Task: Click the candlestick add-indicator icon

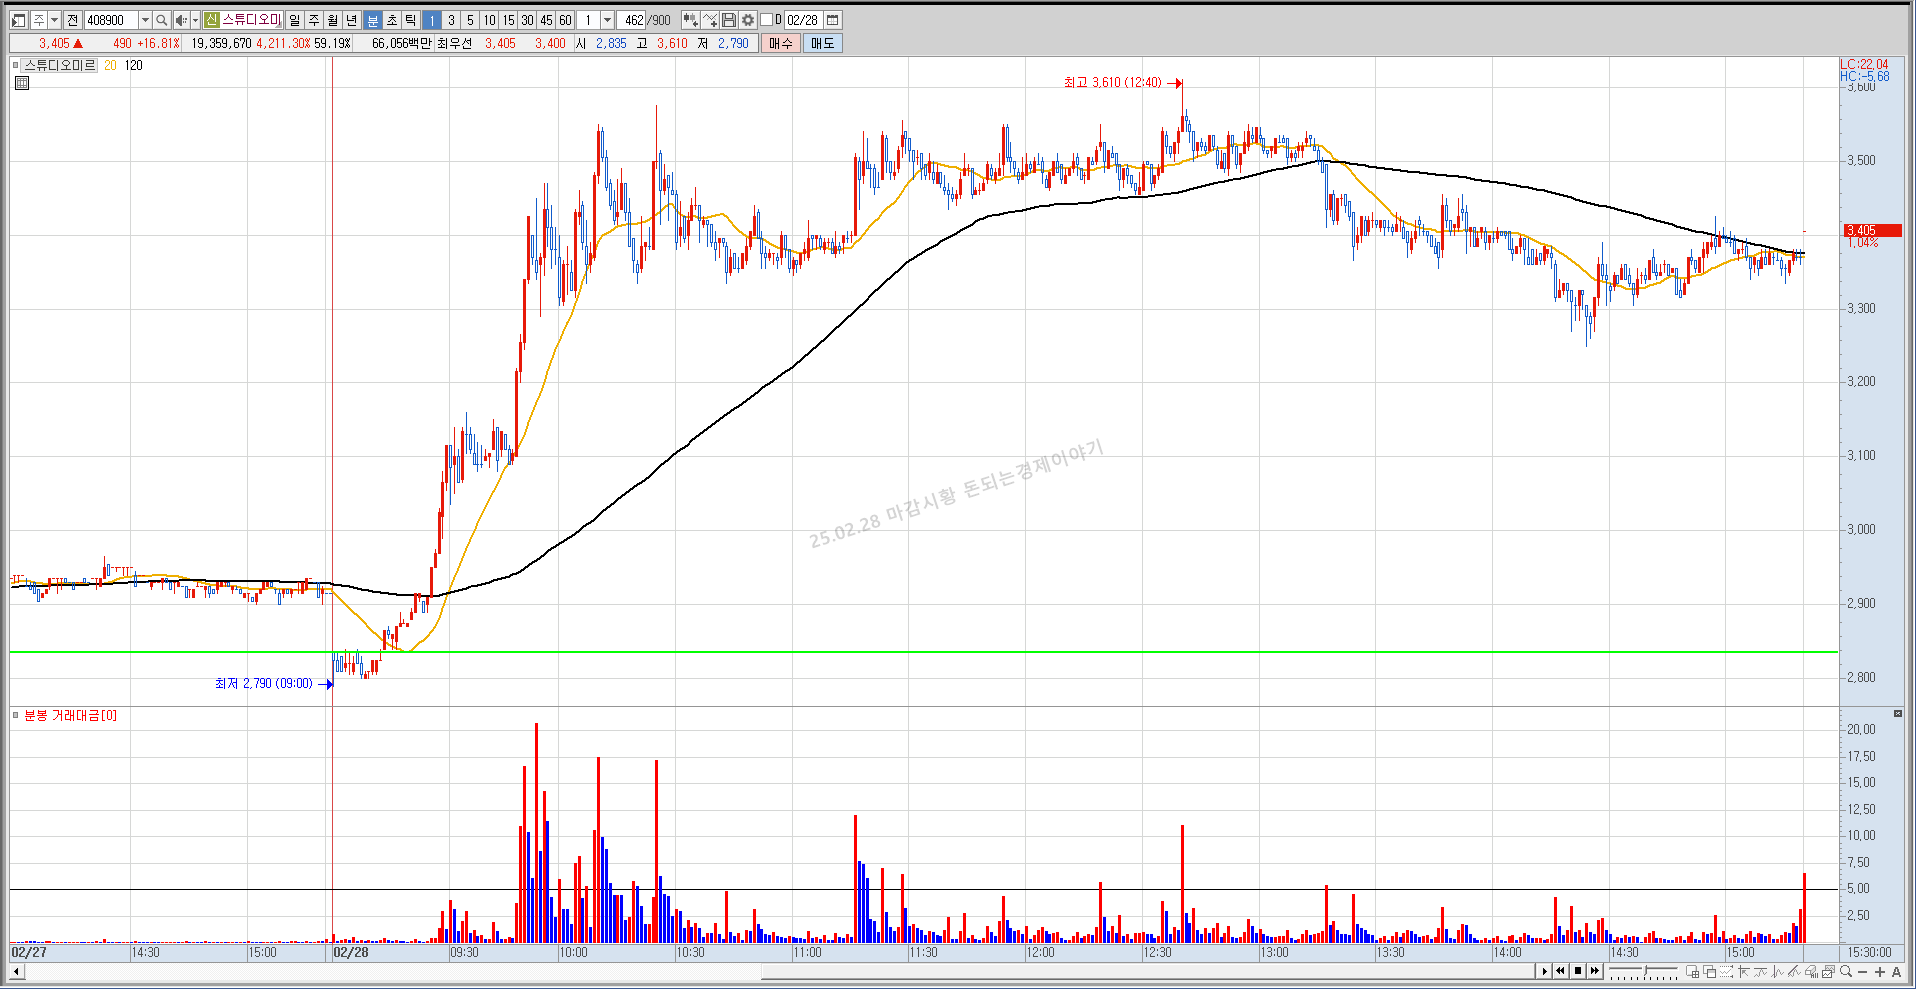Action: point(690,20)
